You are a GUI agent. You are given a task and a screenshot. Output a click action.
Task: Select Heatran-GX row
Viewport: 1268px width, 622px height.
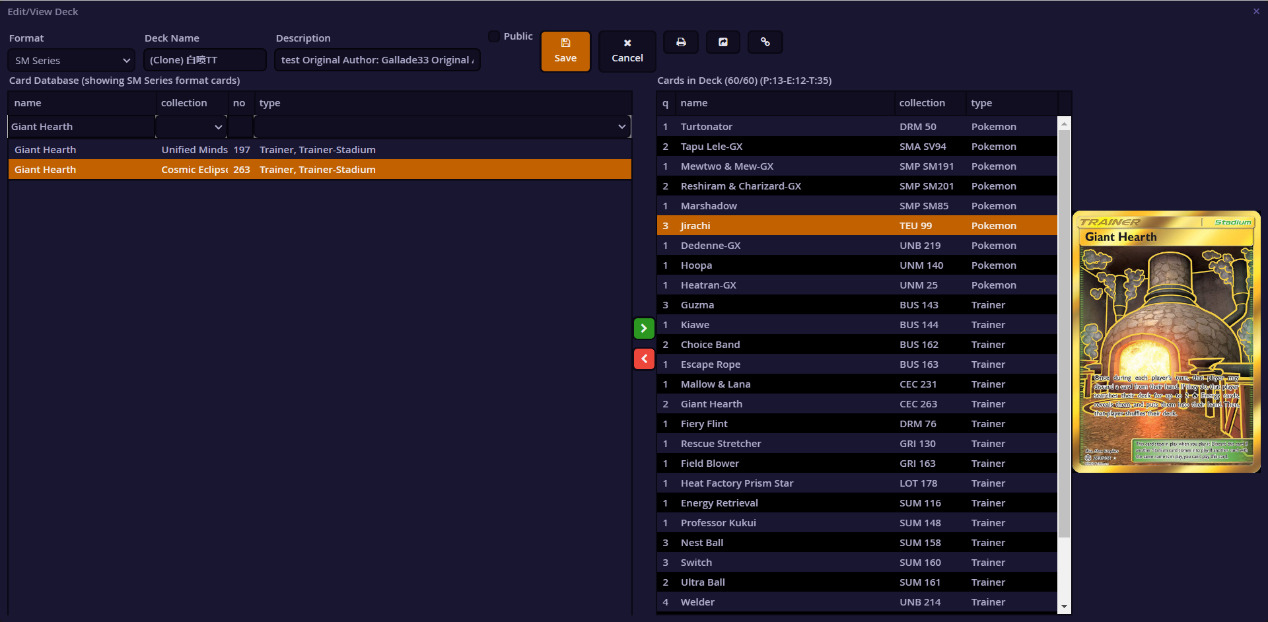coord(857,285)
